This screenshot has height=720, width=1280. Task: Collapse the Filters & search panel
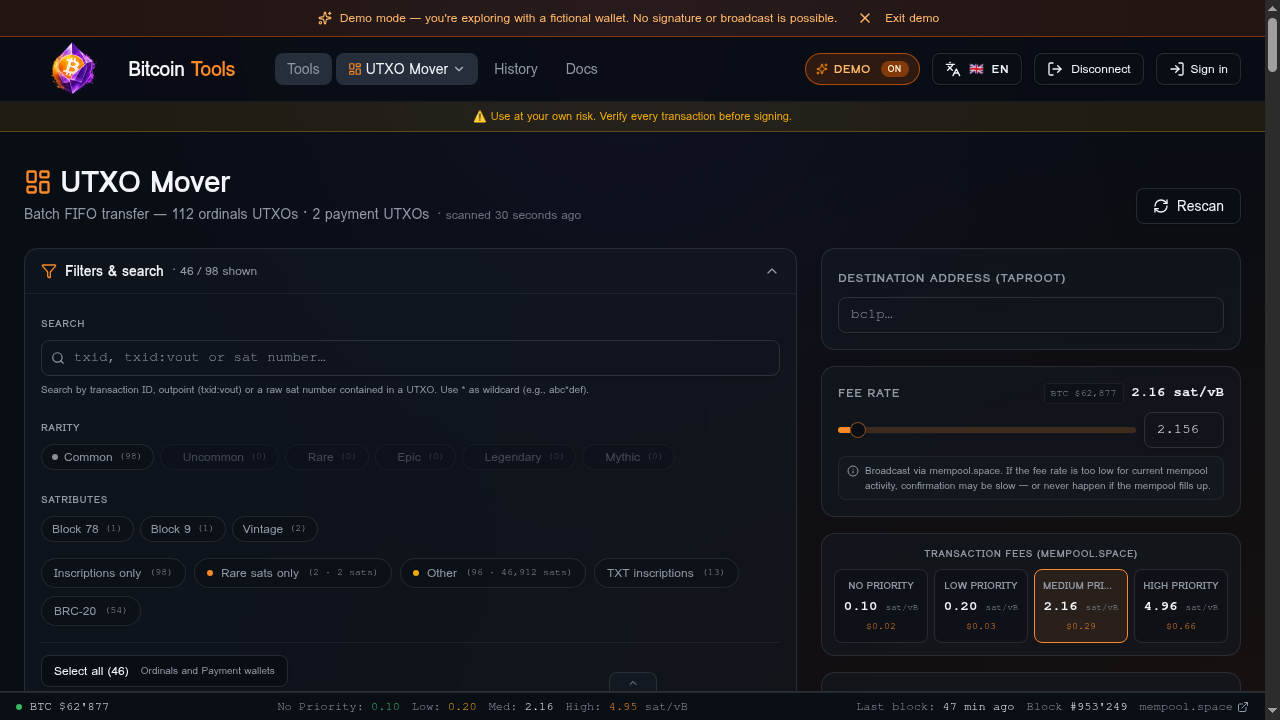coord(772,271)
